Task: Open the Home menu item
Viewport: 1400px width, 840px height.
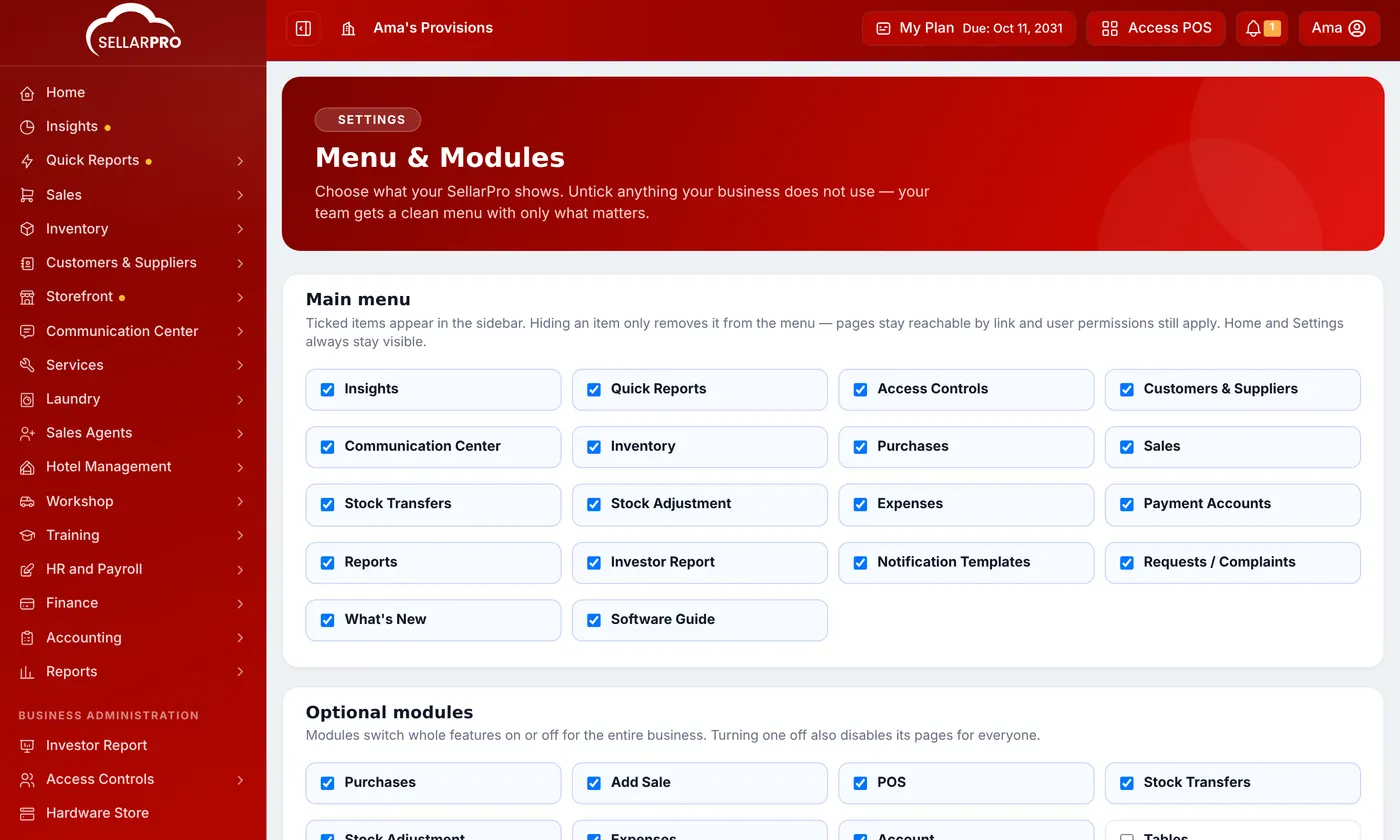Action: pyautogui.click(x=133, y=93)
